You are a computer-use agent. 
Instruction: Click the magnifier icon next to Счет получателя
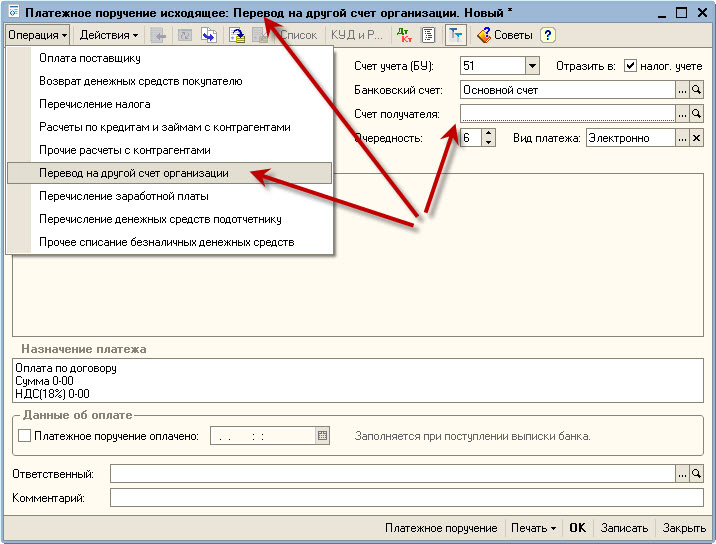697,114
